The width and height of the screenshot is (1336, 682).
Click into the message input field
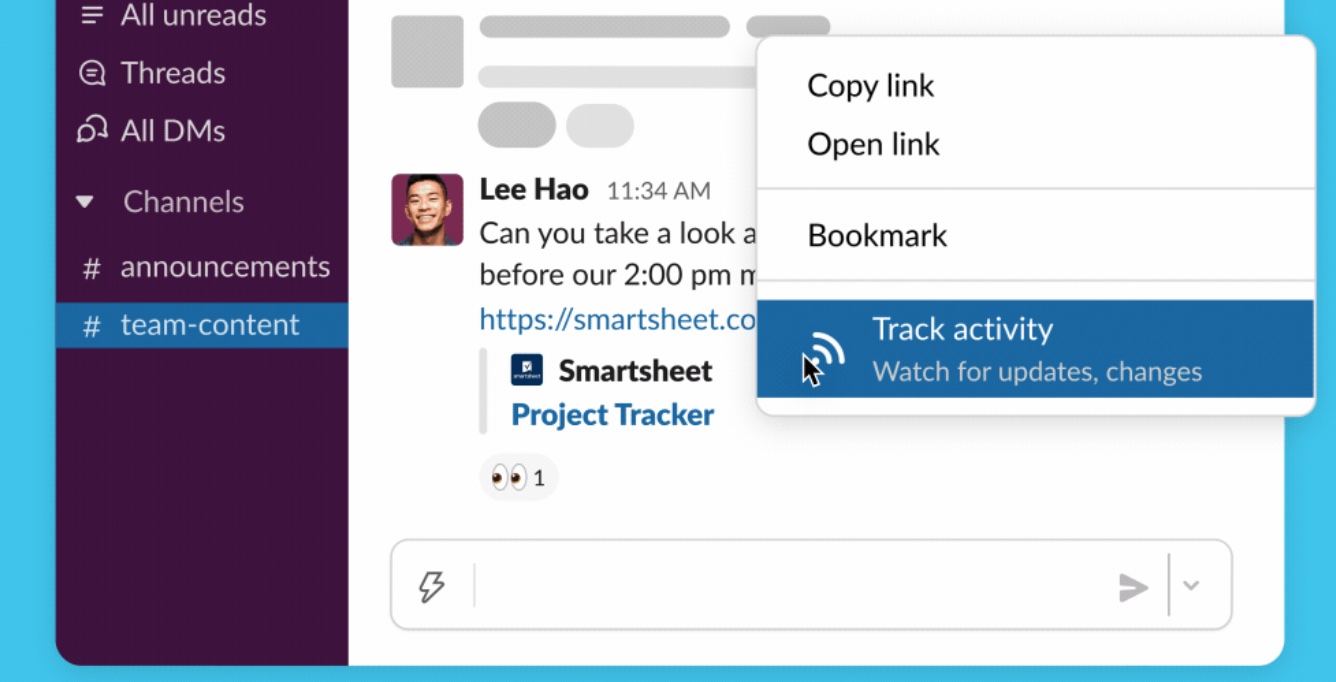(x=790, y=586)
